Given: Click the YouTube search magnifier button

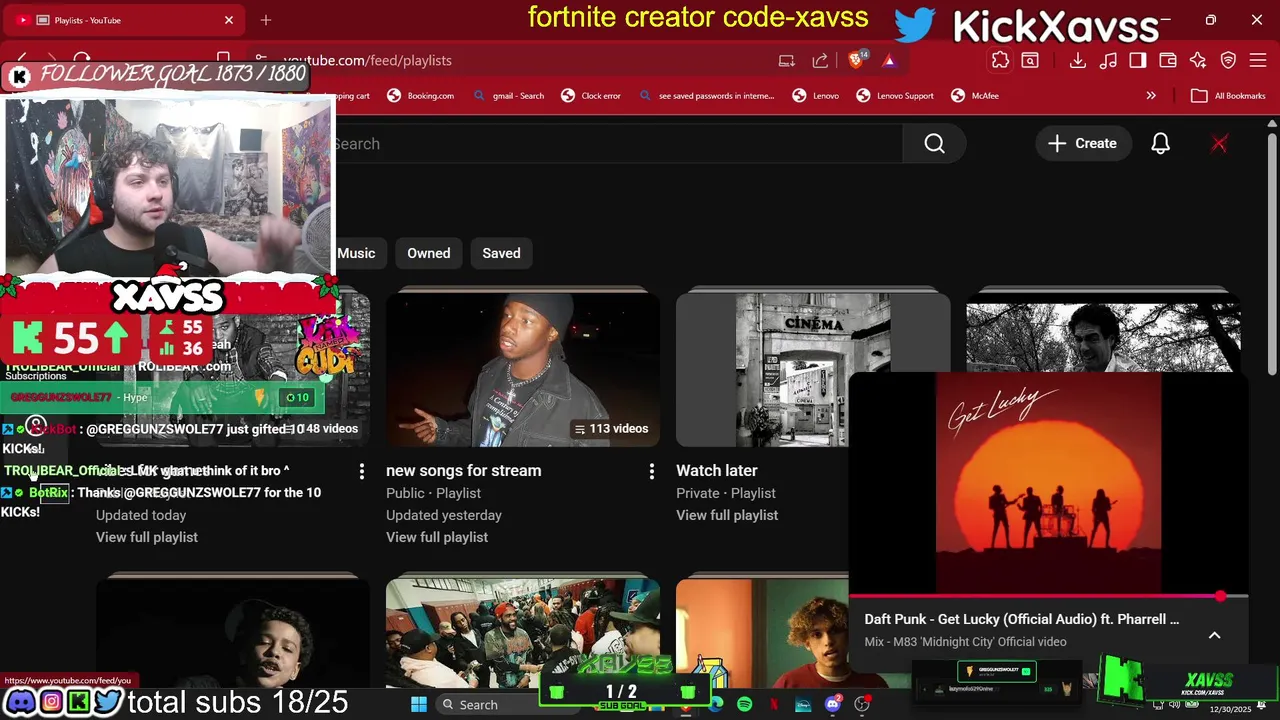Looking at the screenshot, I should (934, 144).
